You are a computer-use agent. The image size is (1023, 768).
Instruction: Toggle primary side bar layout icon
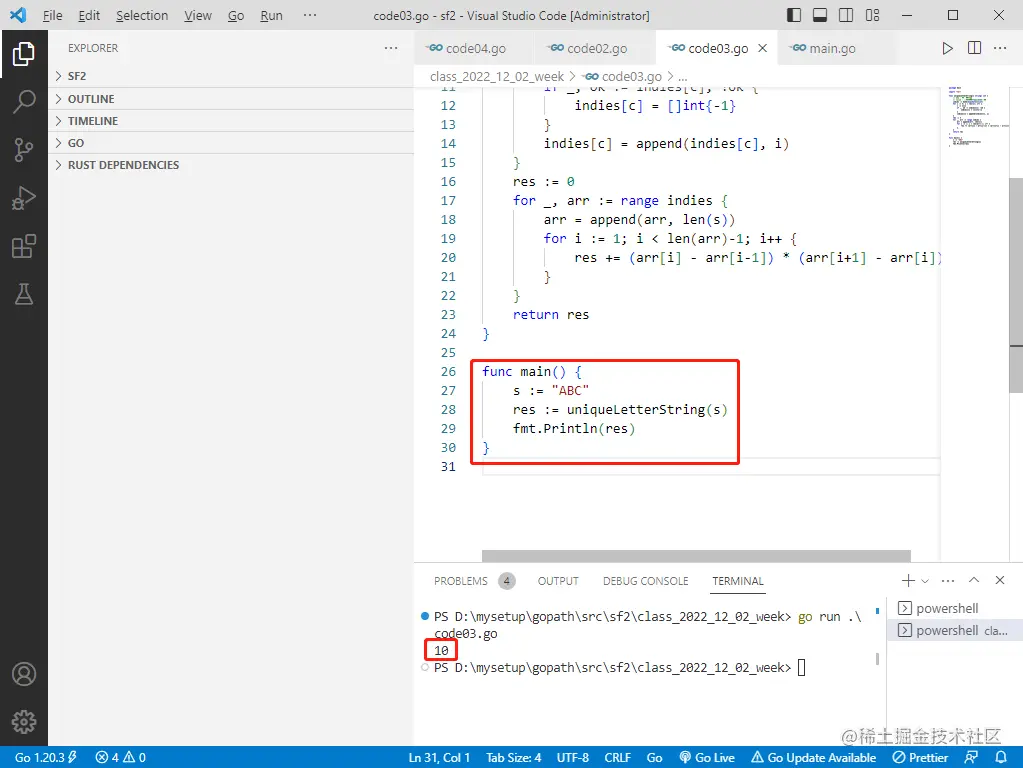point(793,15)
